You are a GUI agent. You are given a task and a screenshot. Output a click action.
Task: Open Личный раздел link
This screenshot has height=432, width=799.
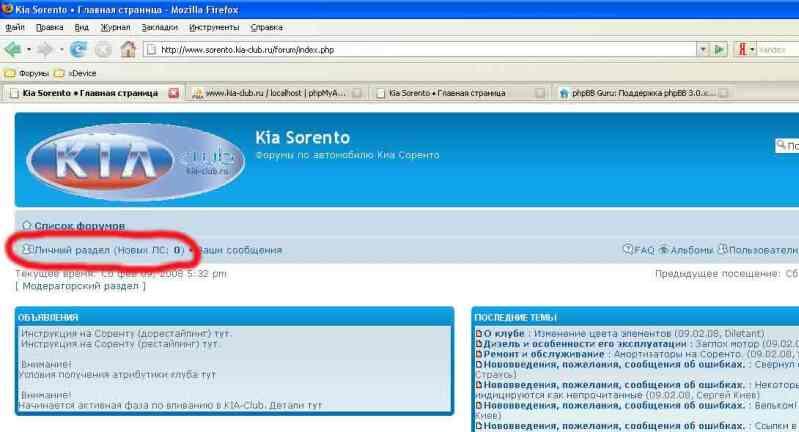click(x=71, y=250)
